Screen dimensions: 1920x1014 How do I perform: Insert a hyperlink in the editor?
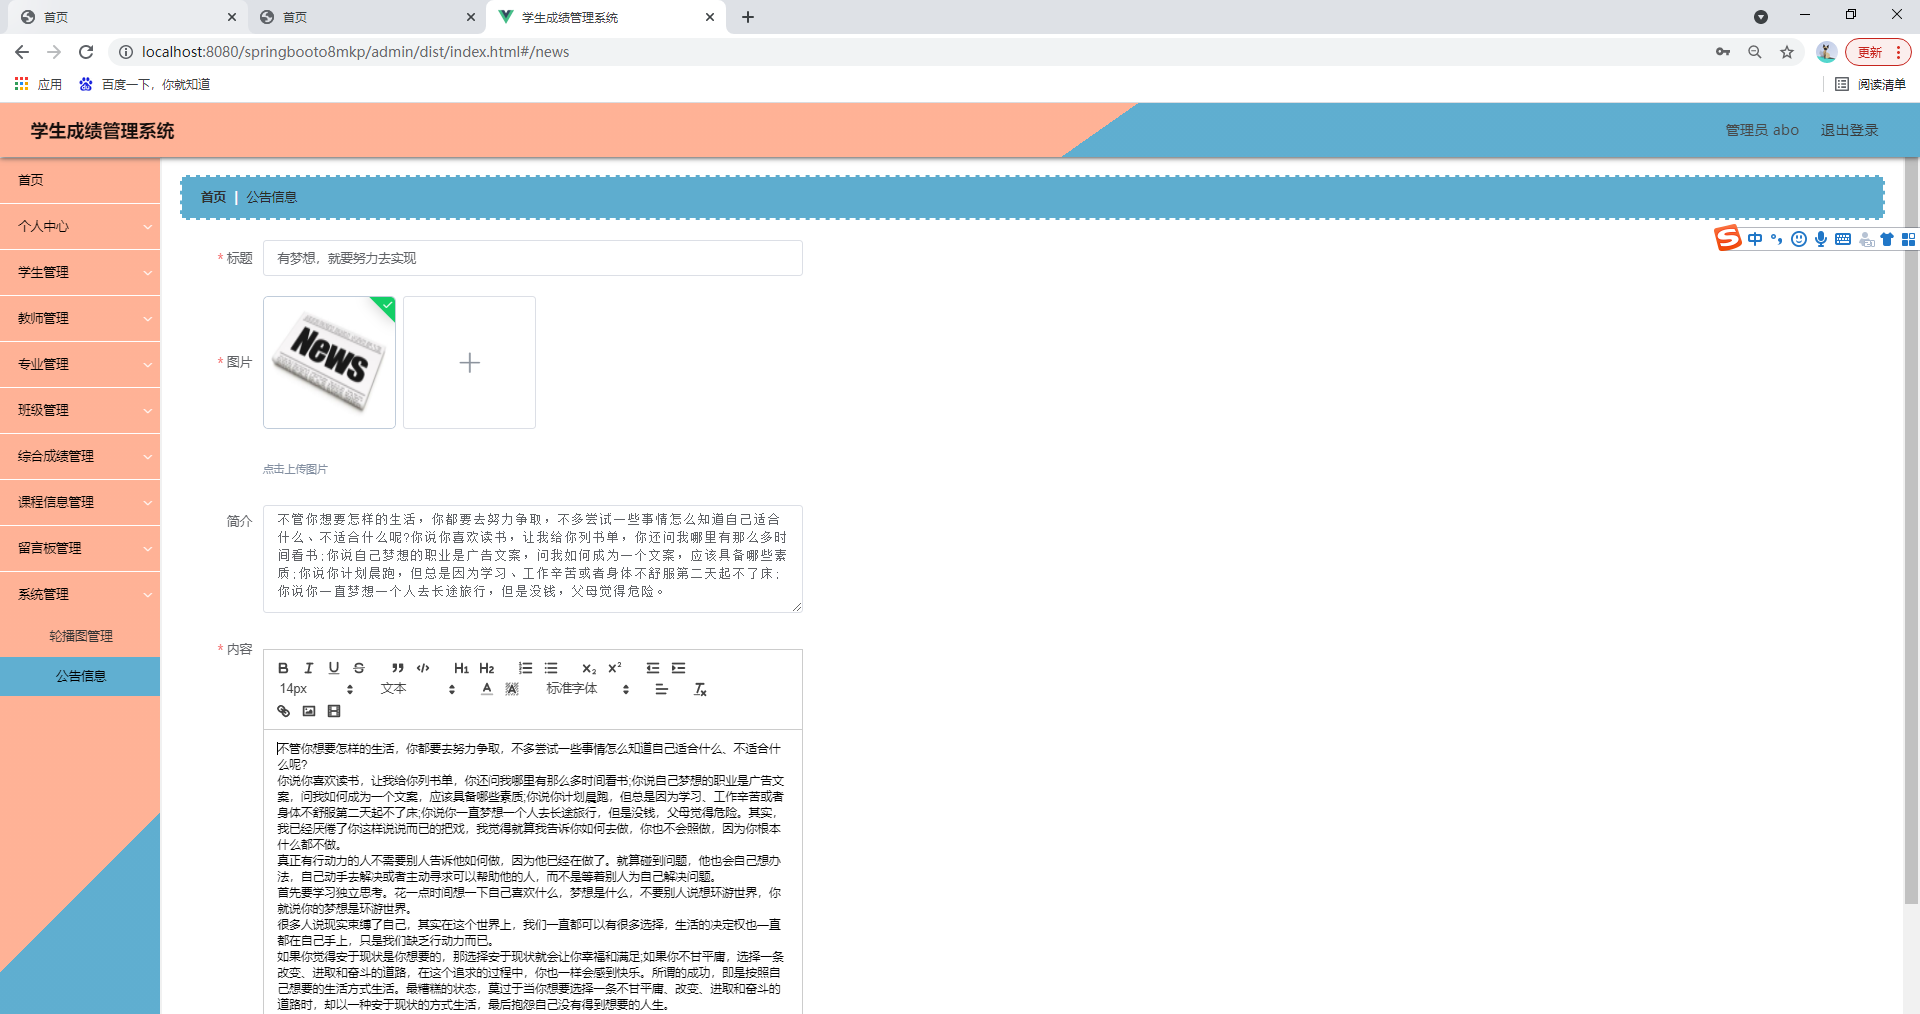coord(283,711)
